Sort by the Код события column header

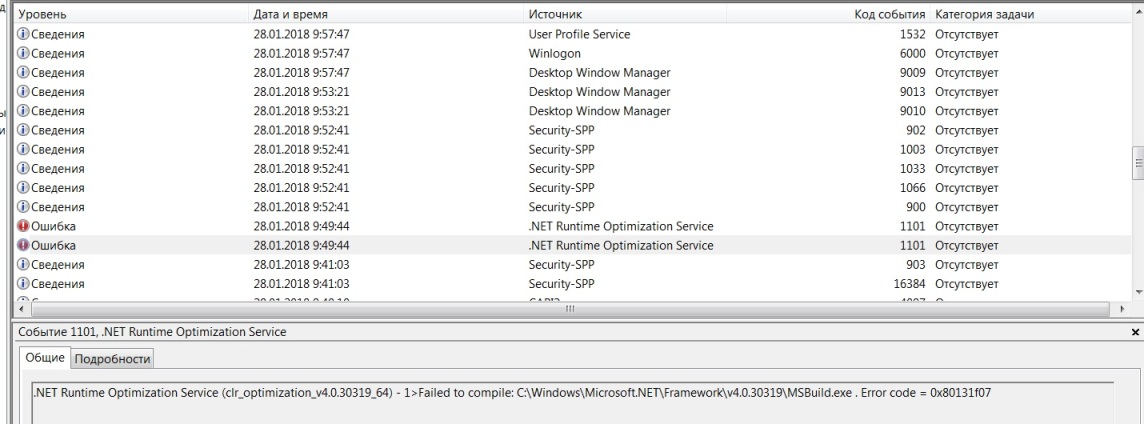coord(889,16)
